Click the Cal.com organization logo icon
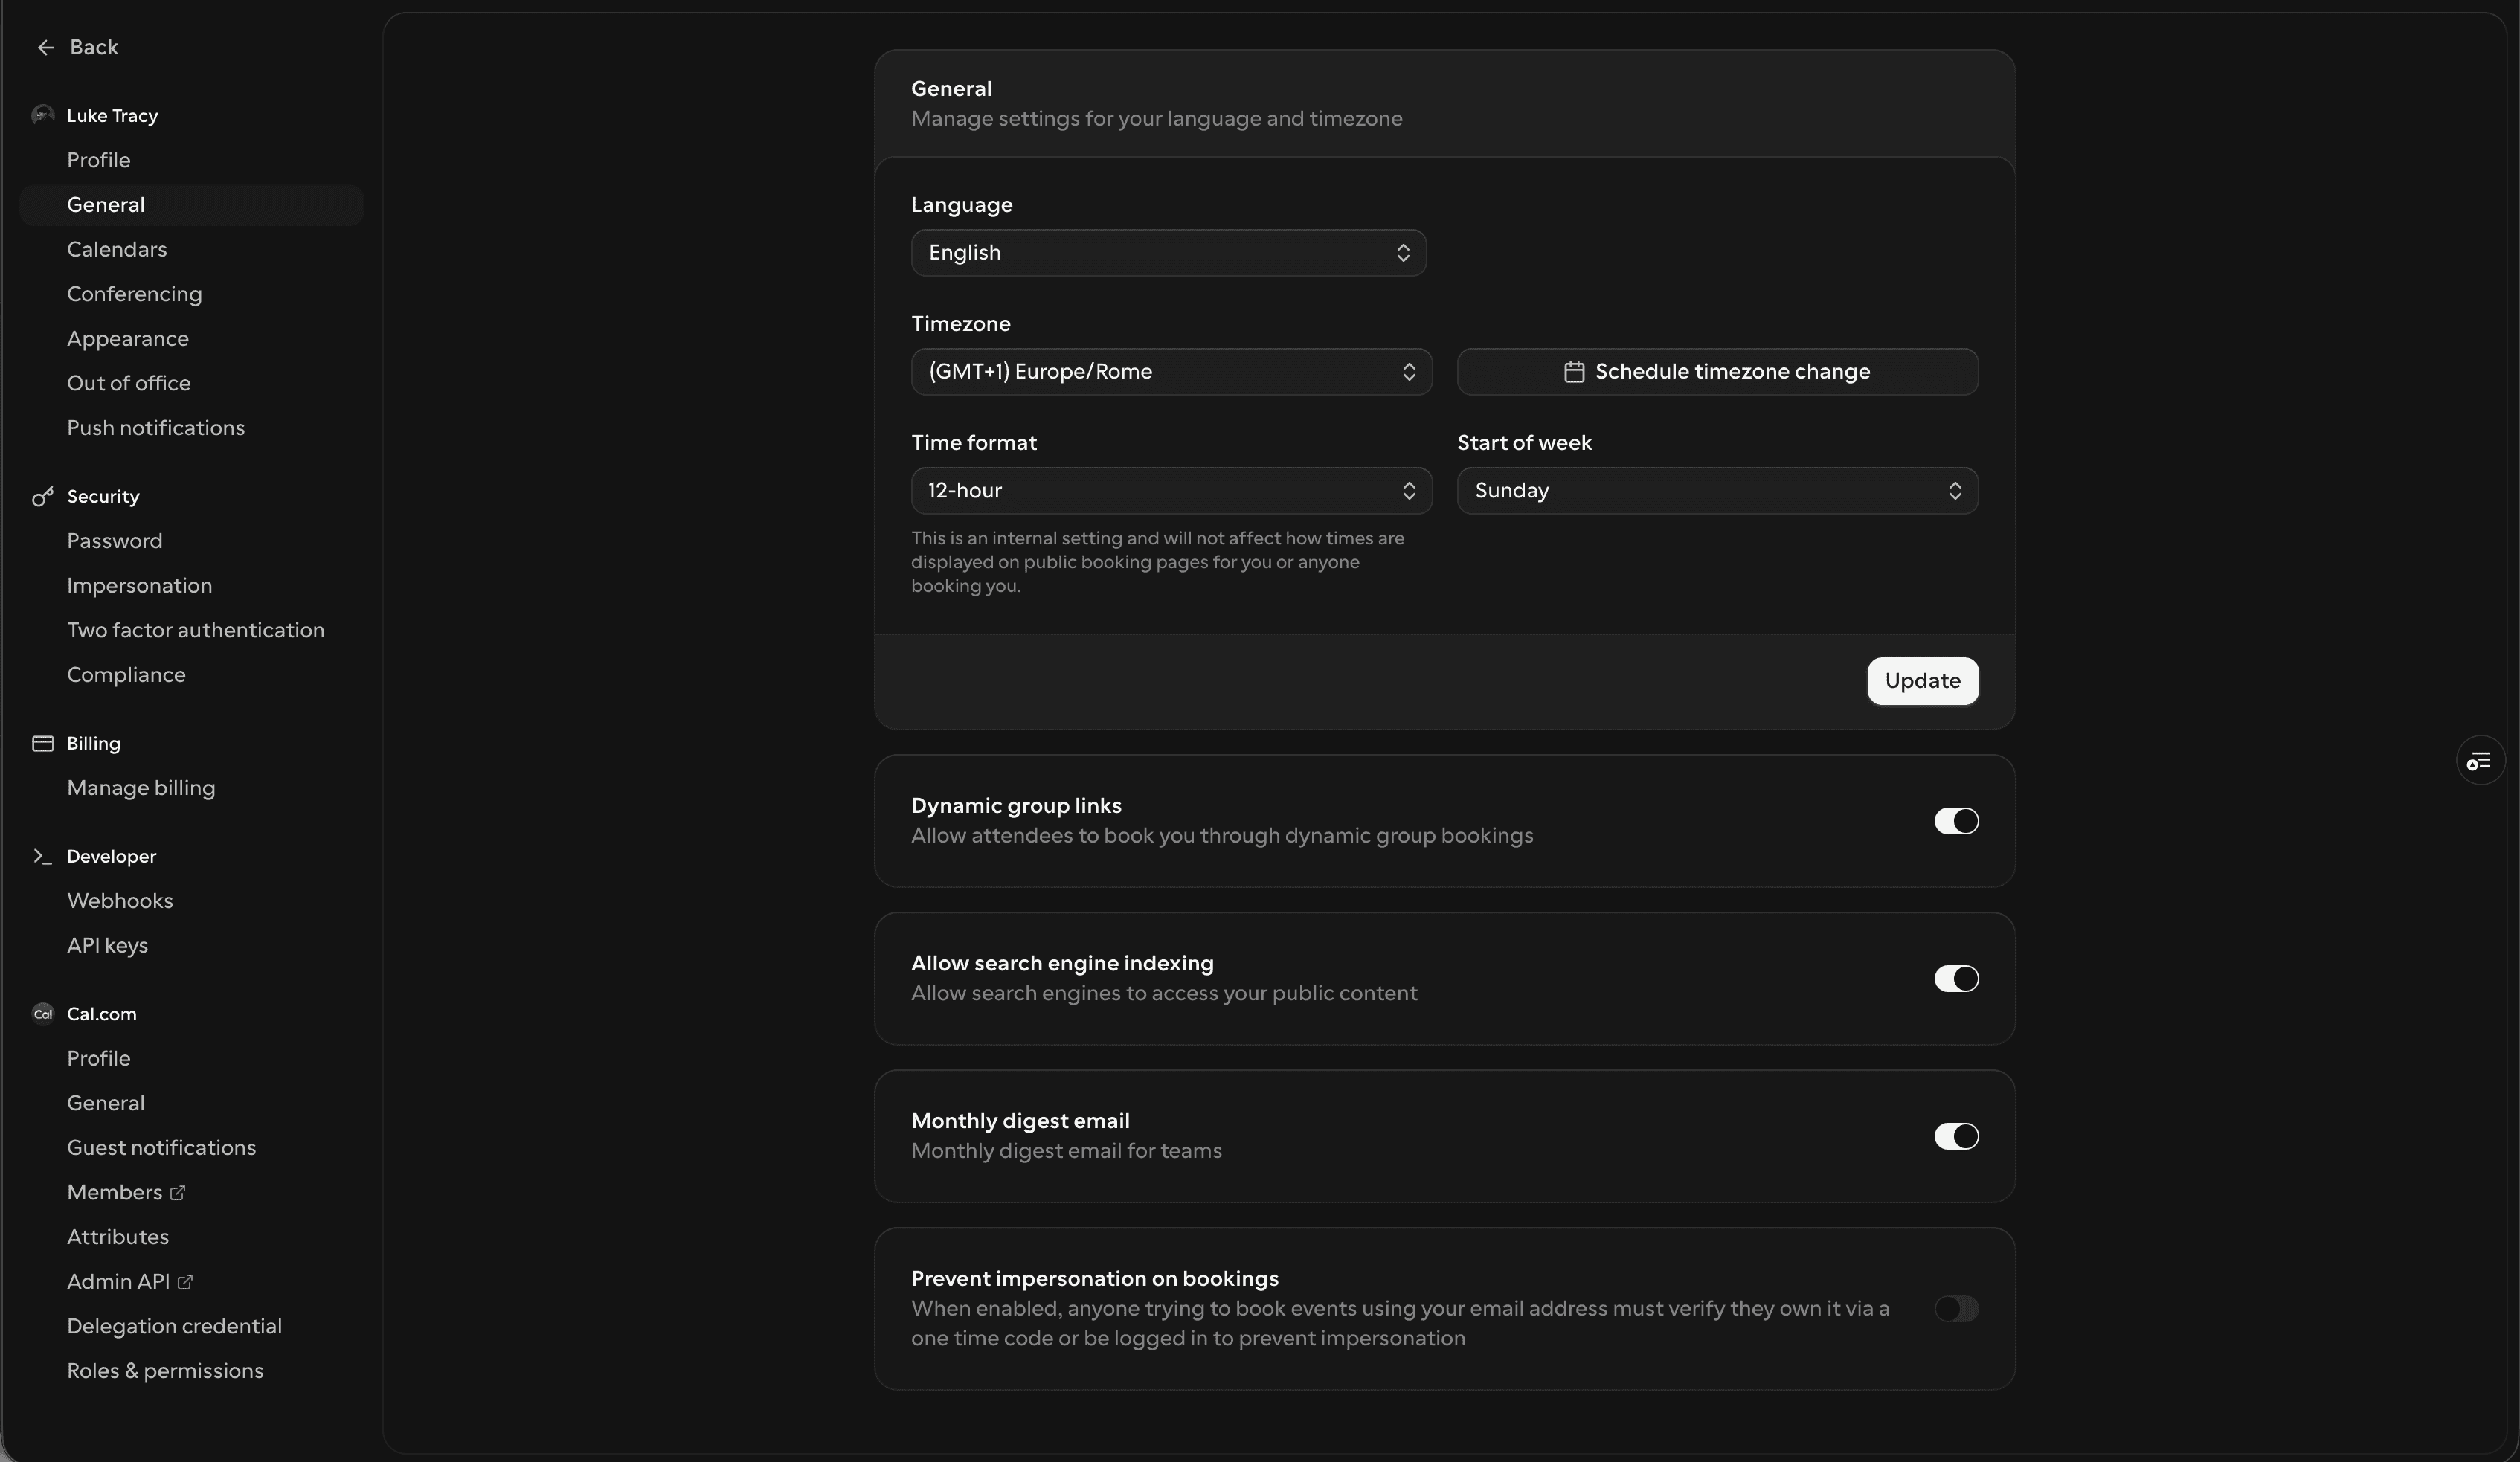Image resolution: width=2520 pixels, height=1462 pixels. [42, 1013]
